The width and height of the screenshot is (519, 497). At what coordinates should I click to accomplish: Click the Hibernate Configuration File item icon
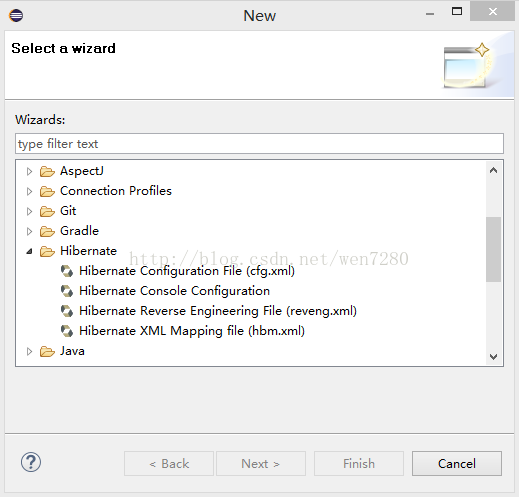(x=67, y=271)
